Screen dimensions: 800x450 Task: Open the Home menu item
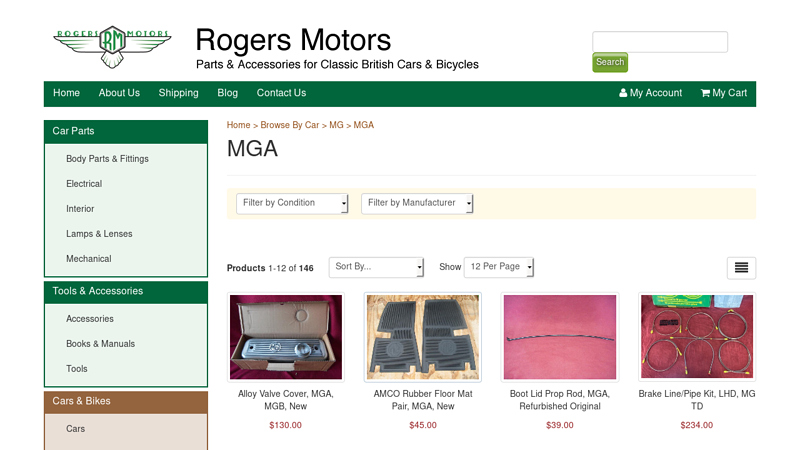tap(66, 93)
